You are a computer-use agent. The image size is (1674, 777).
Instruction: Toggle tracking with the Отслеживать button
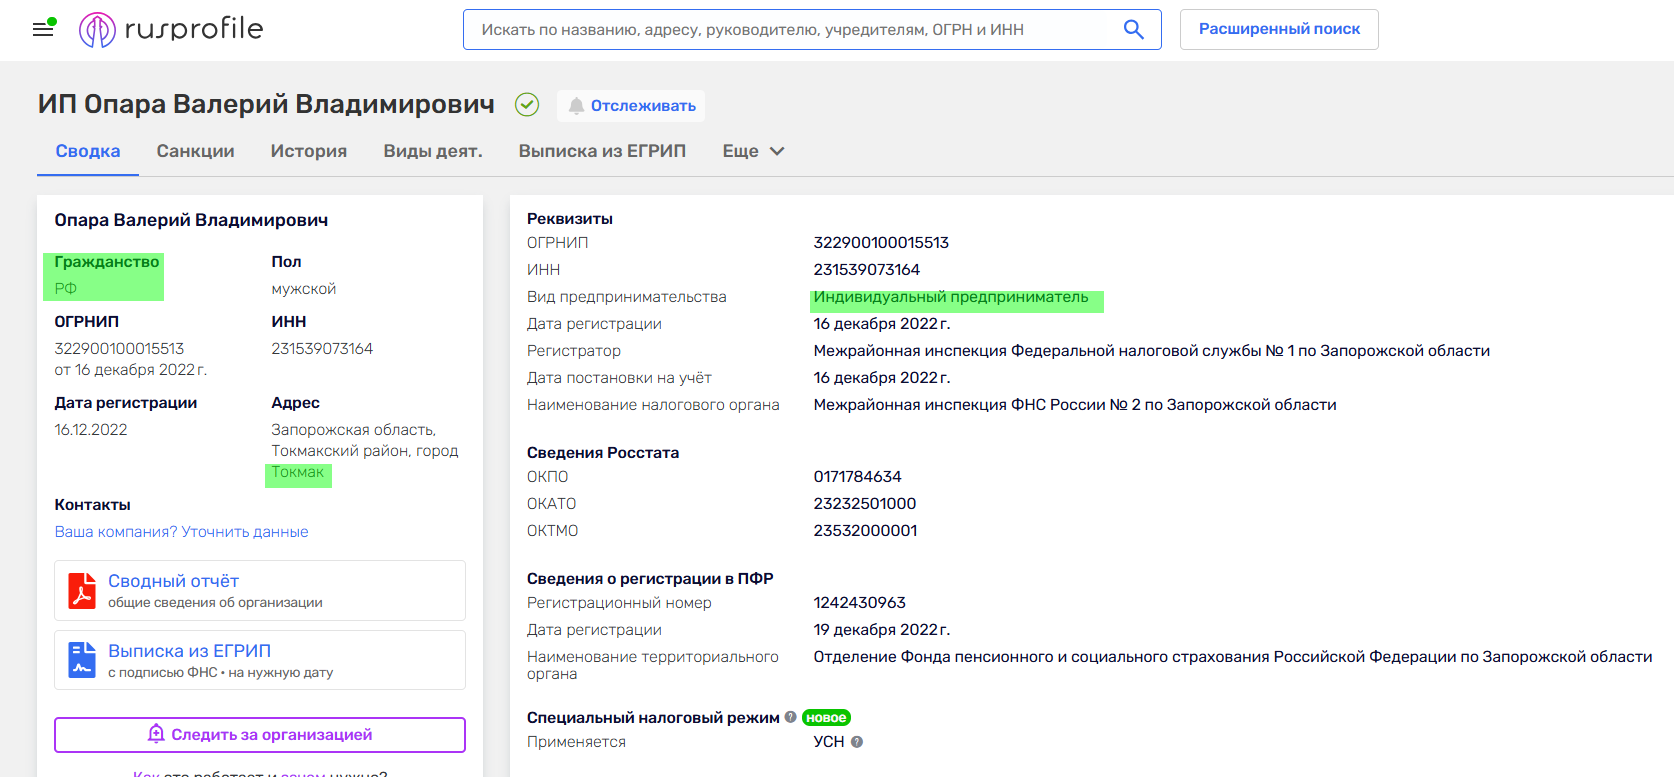coord(631,106)
